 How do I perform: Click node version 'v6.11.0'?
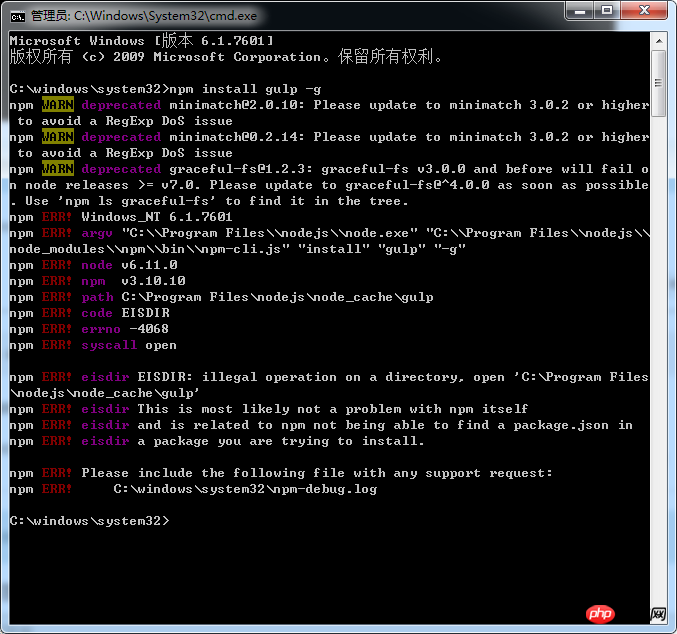pos(150,265)
